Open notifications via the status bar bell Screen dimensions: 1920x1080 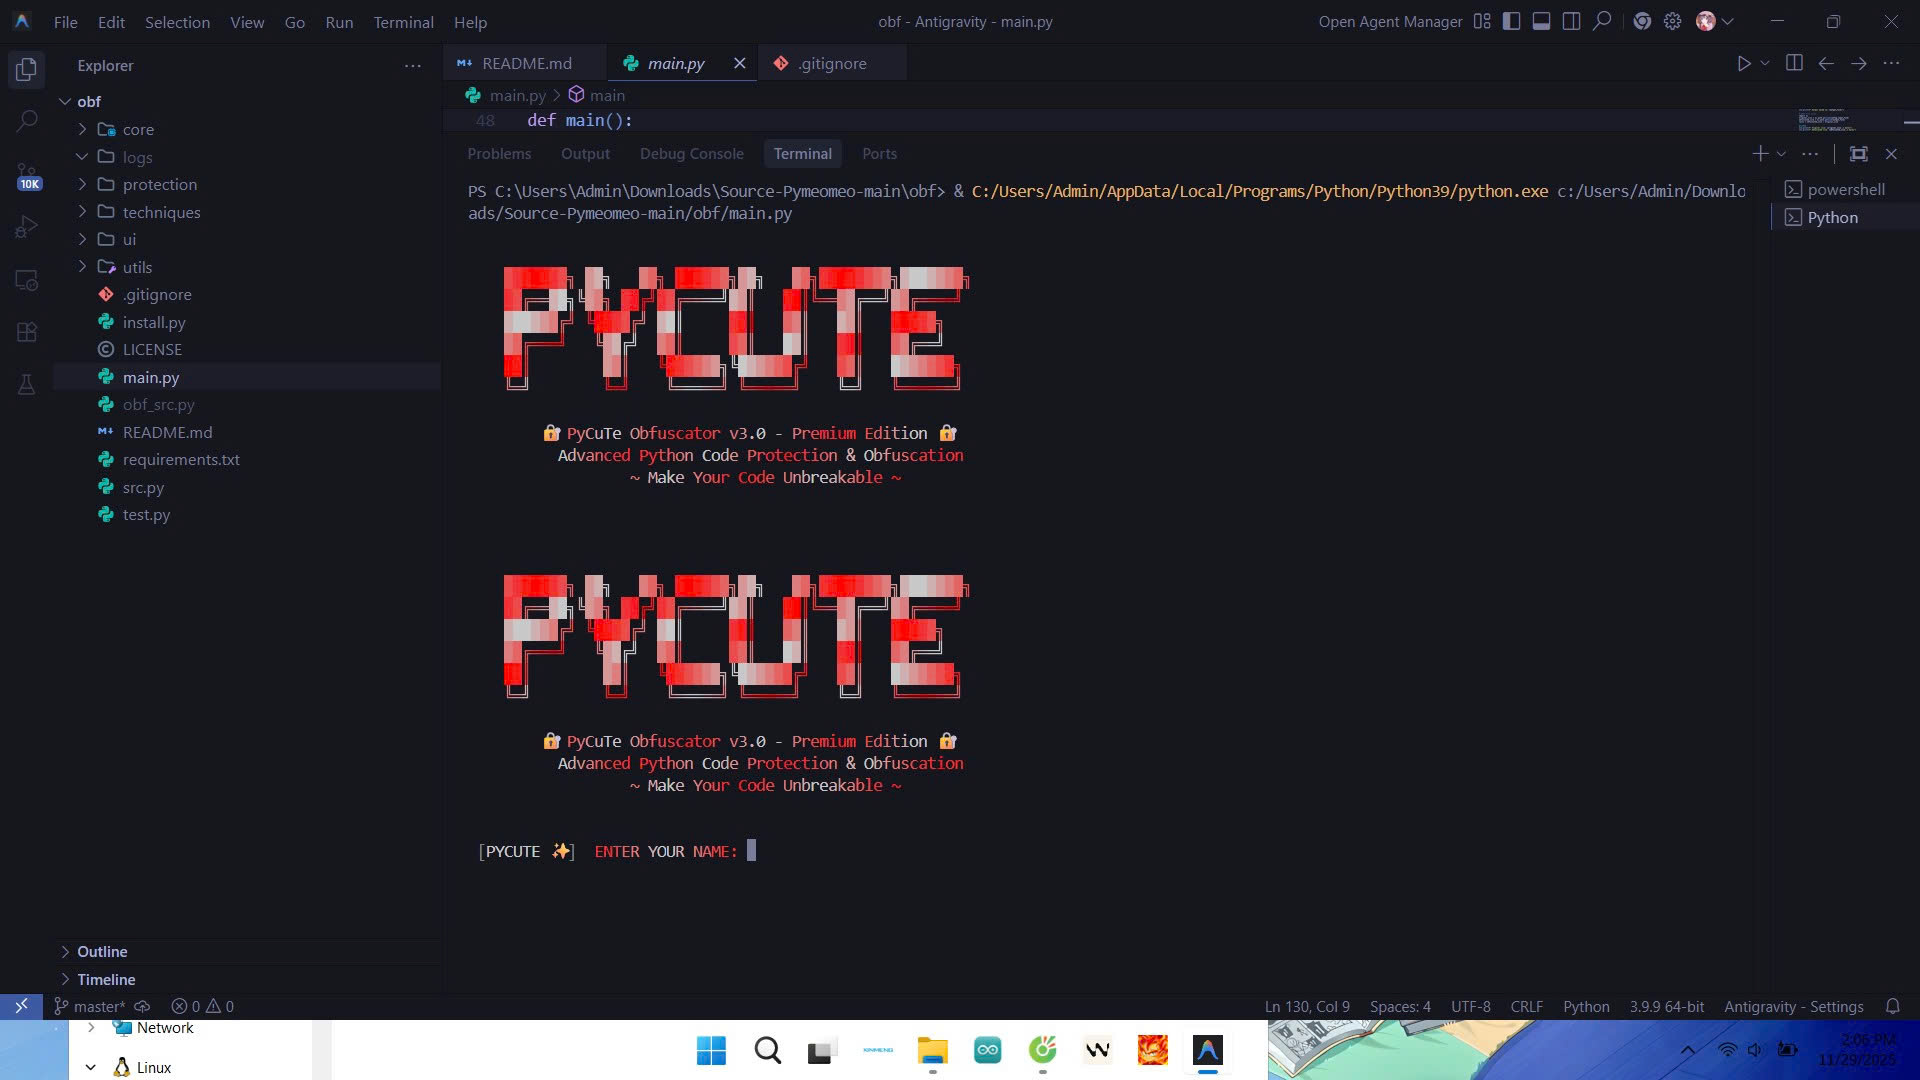click(1893, 1006)
